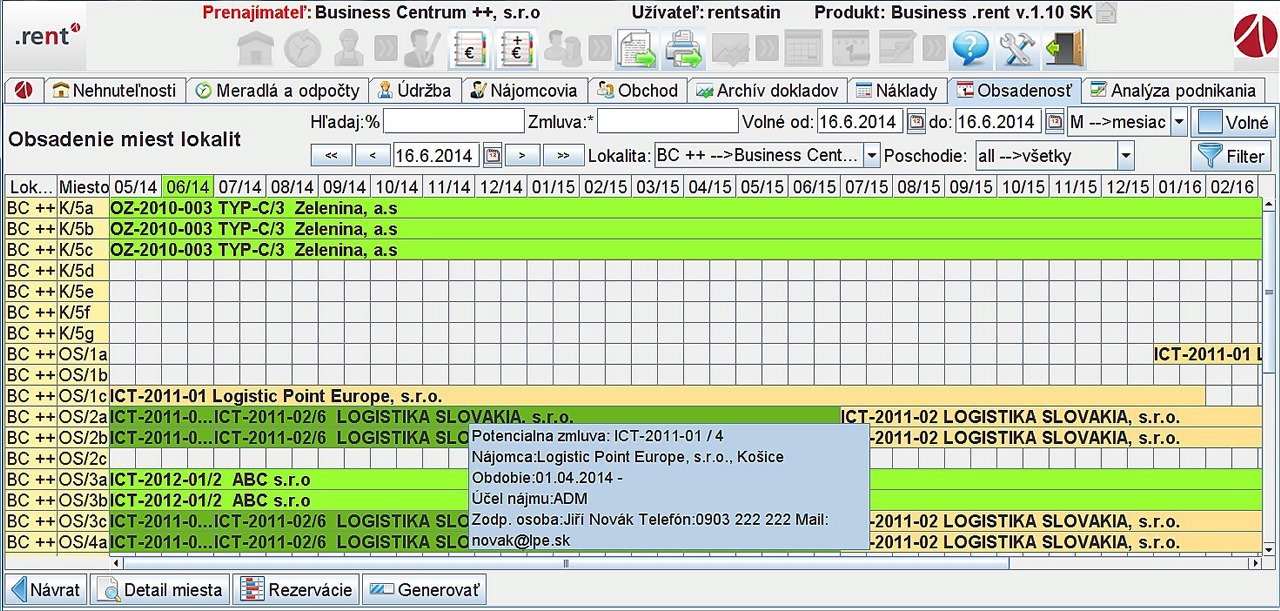Switch to the Náklady tab
The image size is (1280, 611).
[896, 90]
